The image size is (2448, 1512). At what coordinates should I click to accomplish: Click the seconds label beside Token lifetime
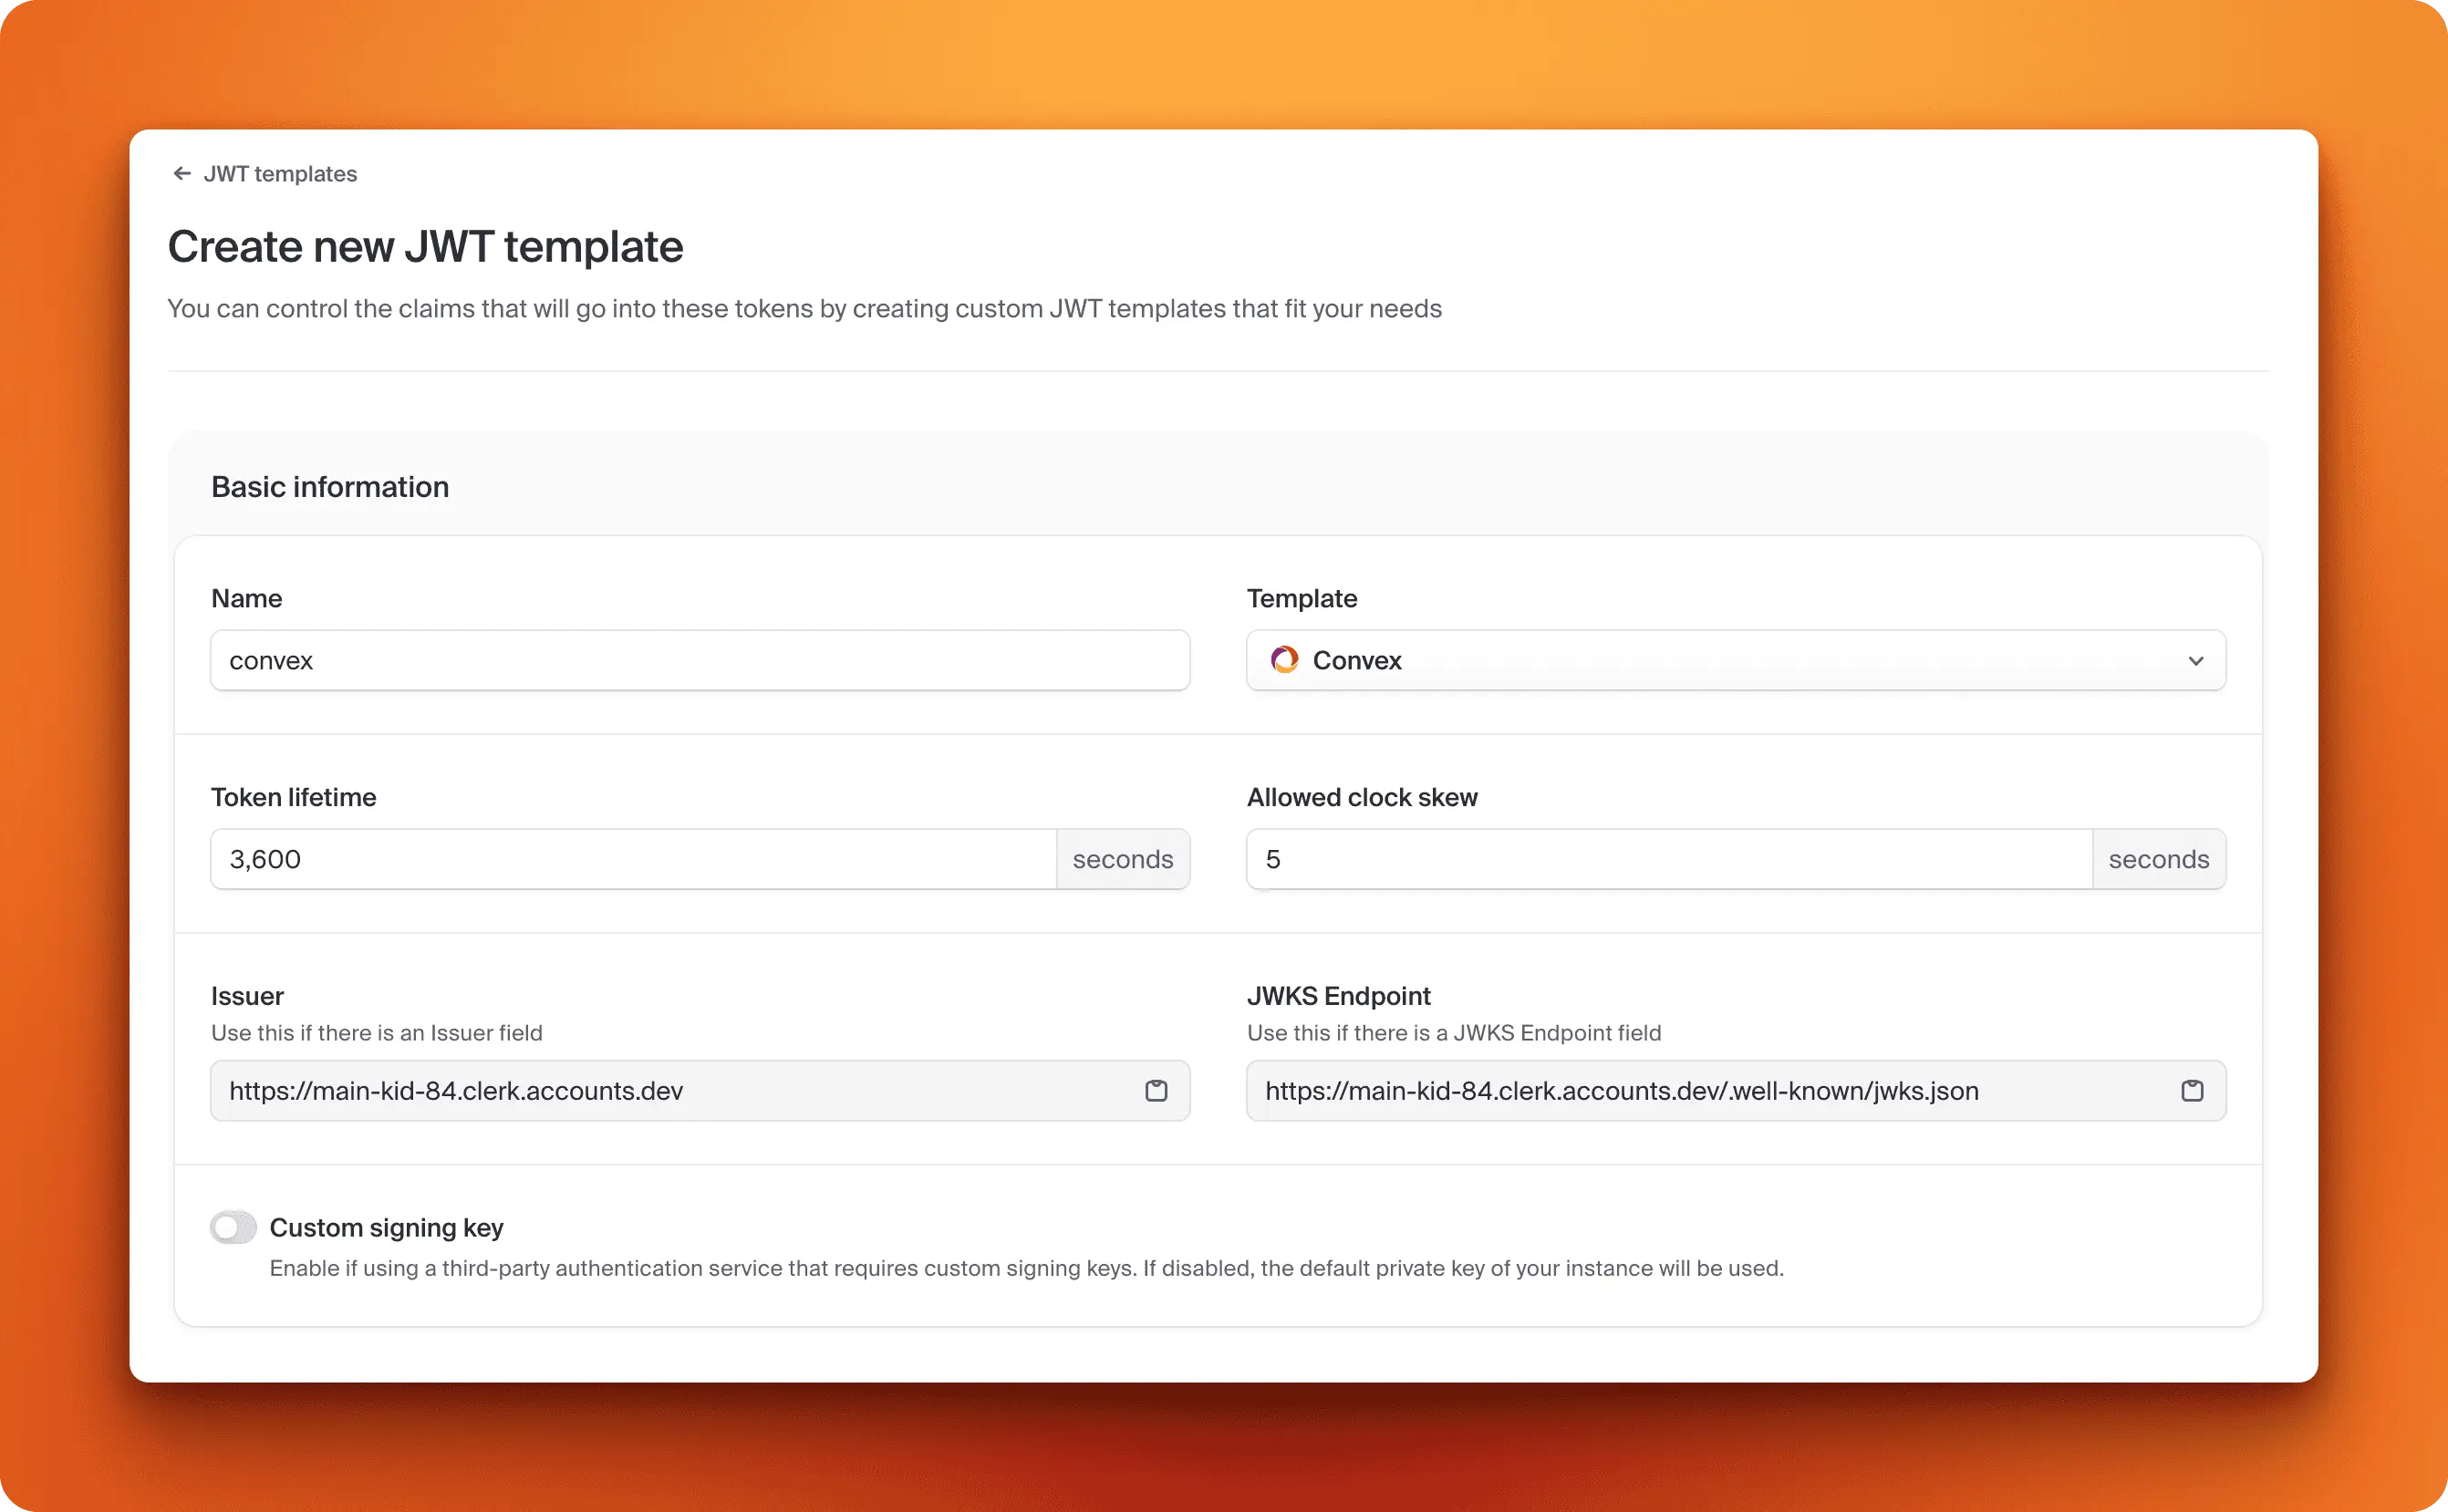pyautogui.click(x=1123, y=859)
